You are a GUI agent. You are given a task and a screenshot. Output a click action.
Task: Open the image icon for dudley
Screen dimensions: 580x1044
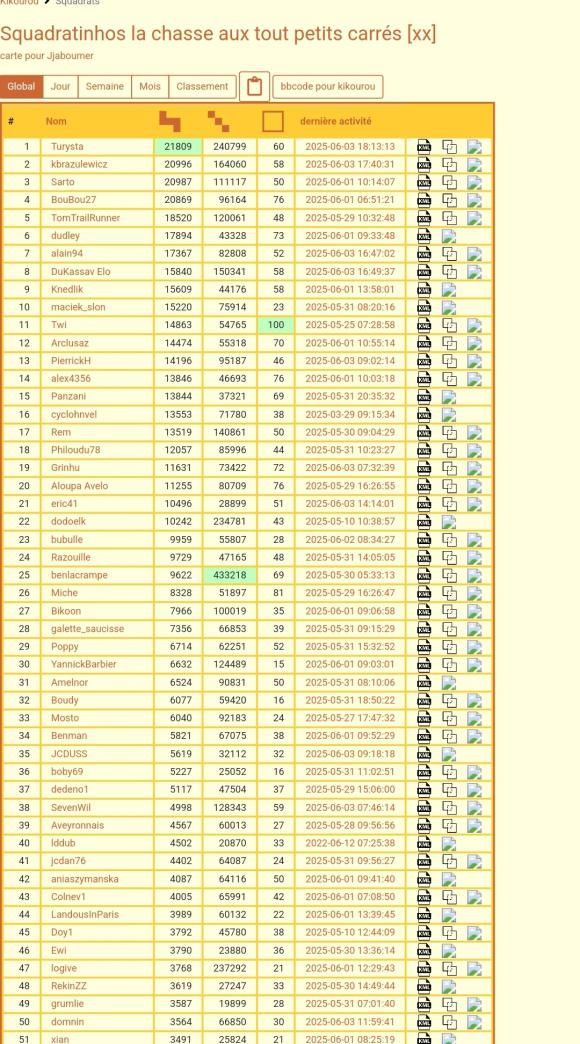coord(449,236)
